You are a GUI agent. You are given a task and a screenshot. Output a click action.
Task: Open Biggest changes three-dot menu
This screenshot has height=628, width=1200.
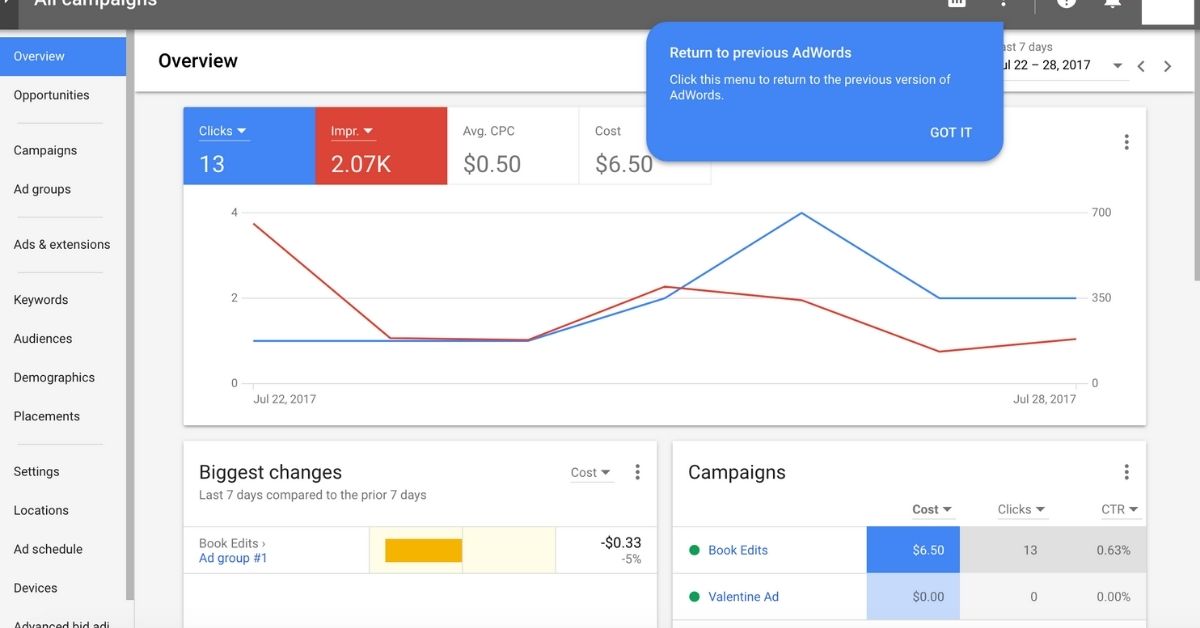[637, 472]
